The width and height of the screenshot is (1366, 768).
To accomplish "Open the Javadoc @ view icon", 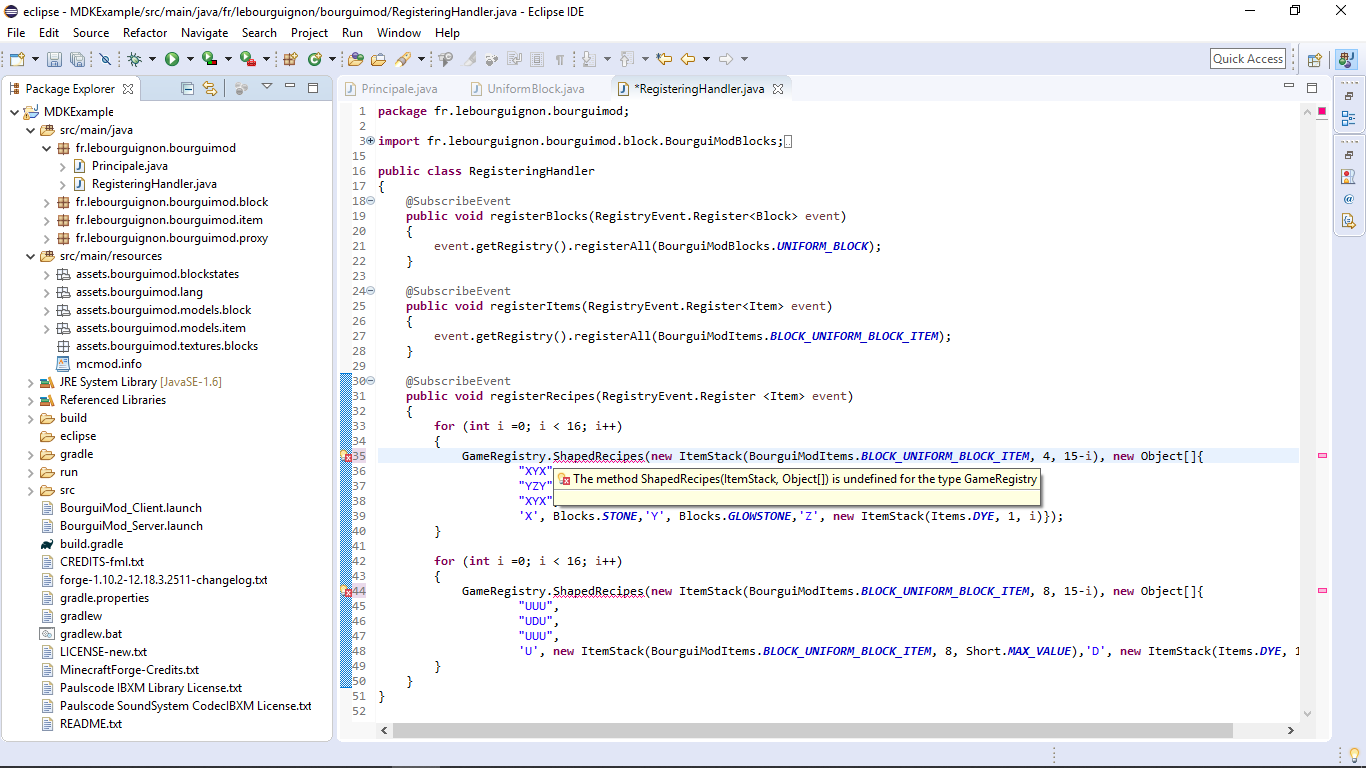I will [x=1348, y=199].
